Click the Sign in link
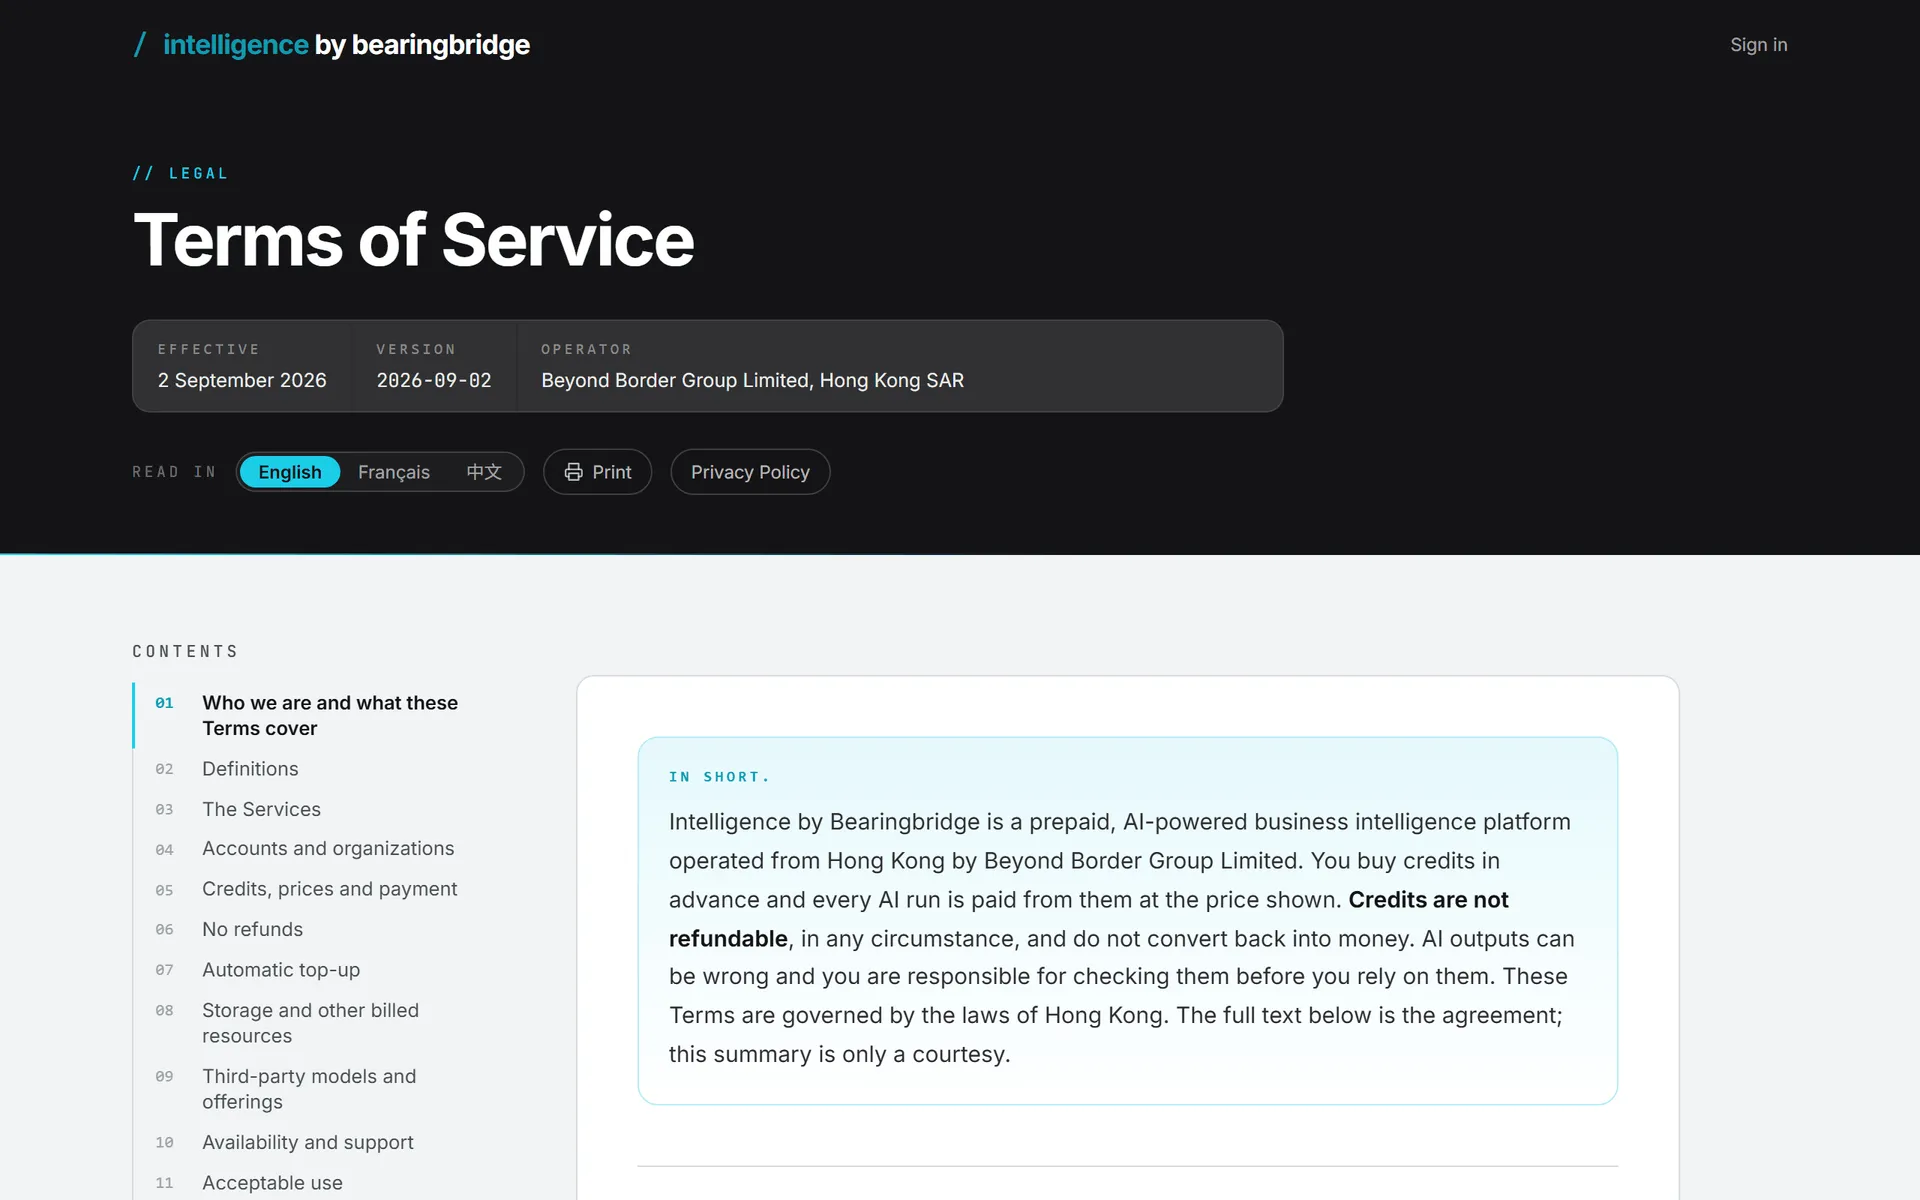The height and width of the screenshot is (1200, 1920). click(1758, 45)
